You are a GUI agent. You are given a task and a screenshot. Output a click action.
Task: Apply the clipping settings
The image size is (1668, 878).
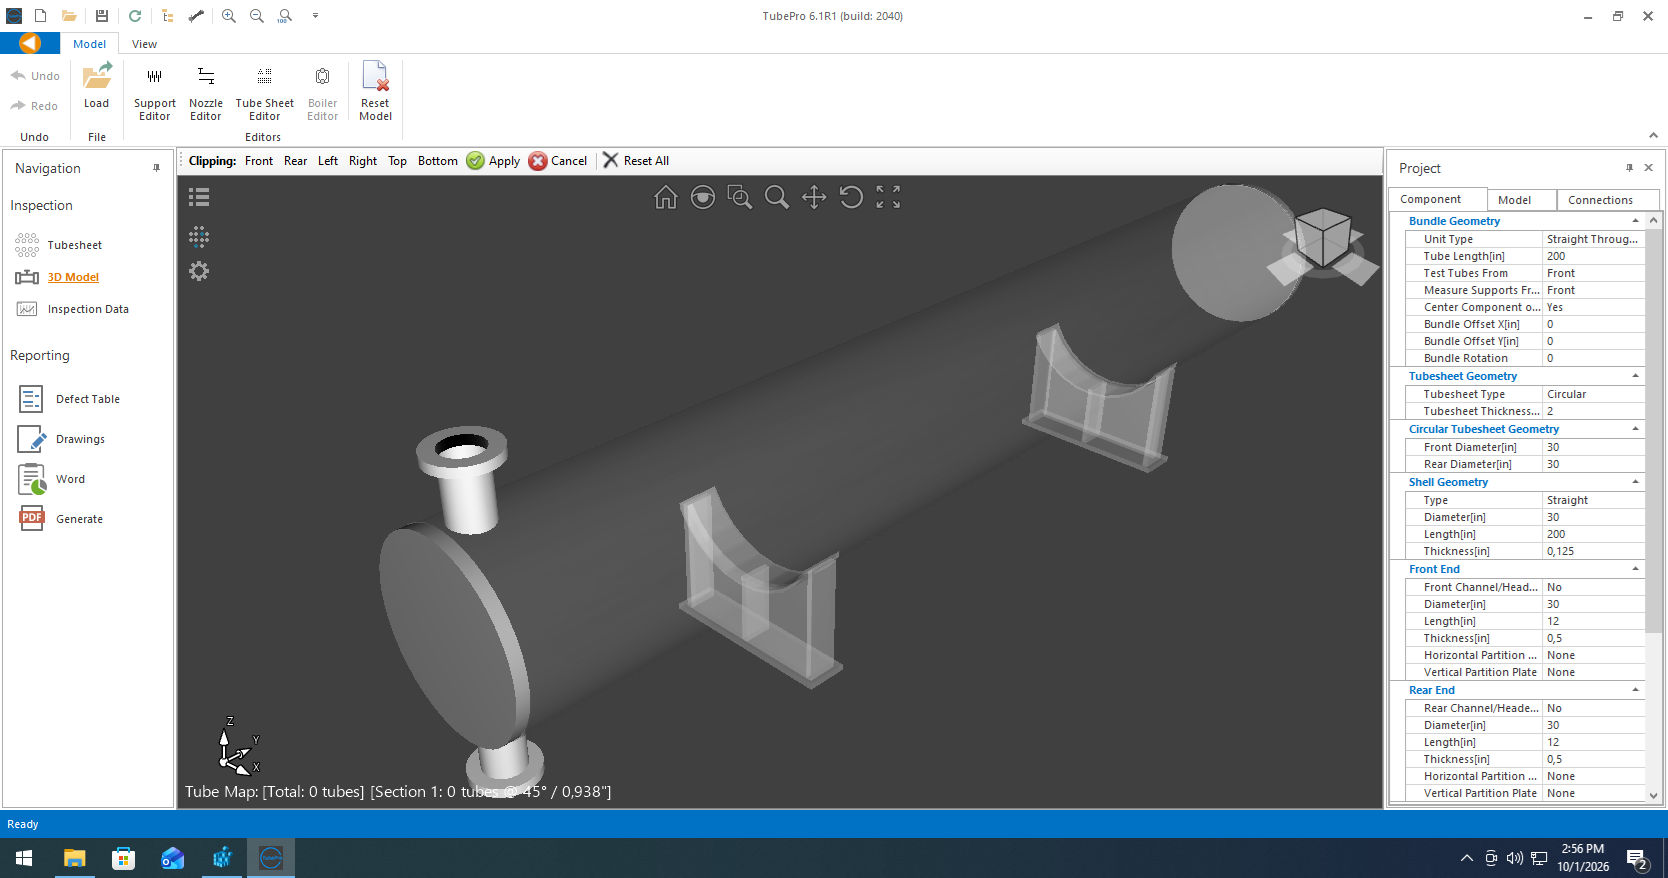click(x=493, y=161)
